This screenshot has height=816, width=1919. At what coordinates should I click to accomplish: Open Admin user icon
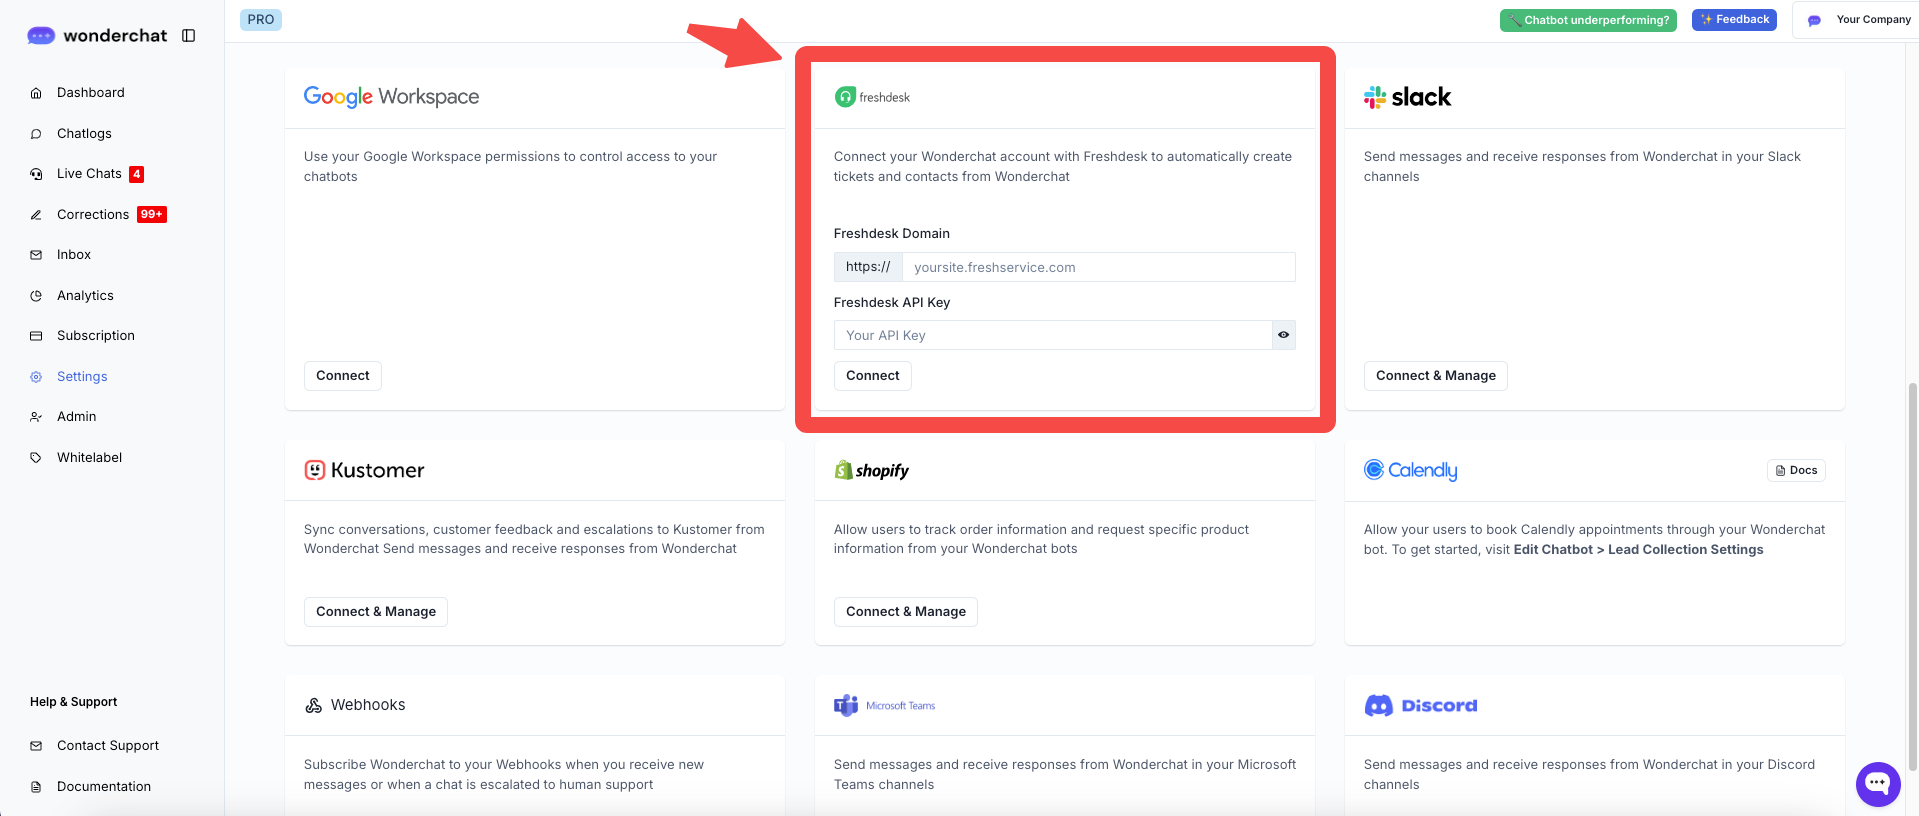(36, 417)
